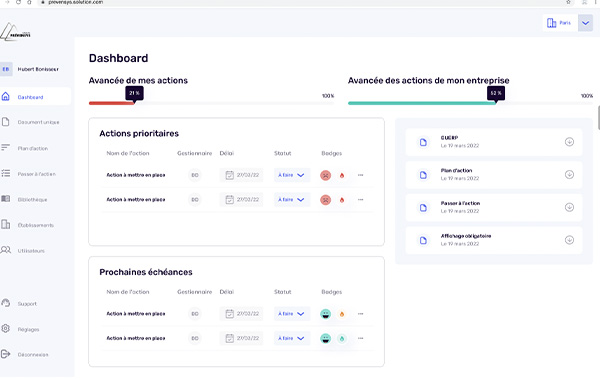Click the 52% marker on company actions progress

496,93
